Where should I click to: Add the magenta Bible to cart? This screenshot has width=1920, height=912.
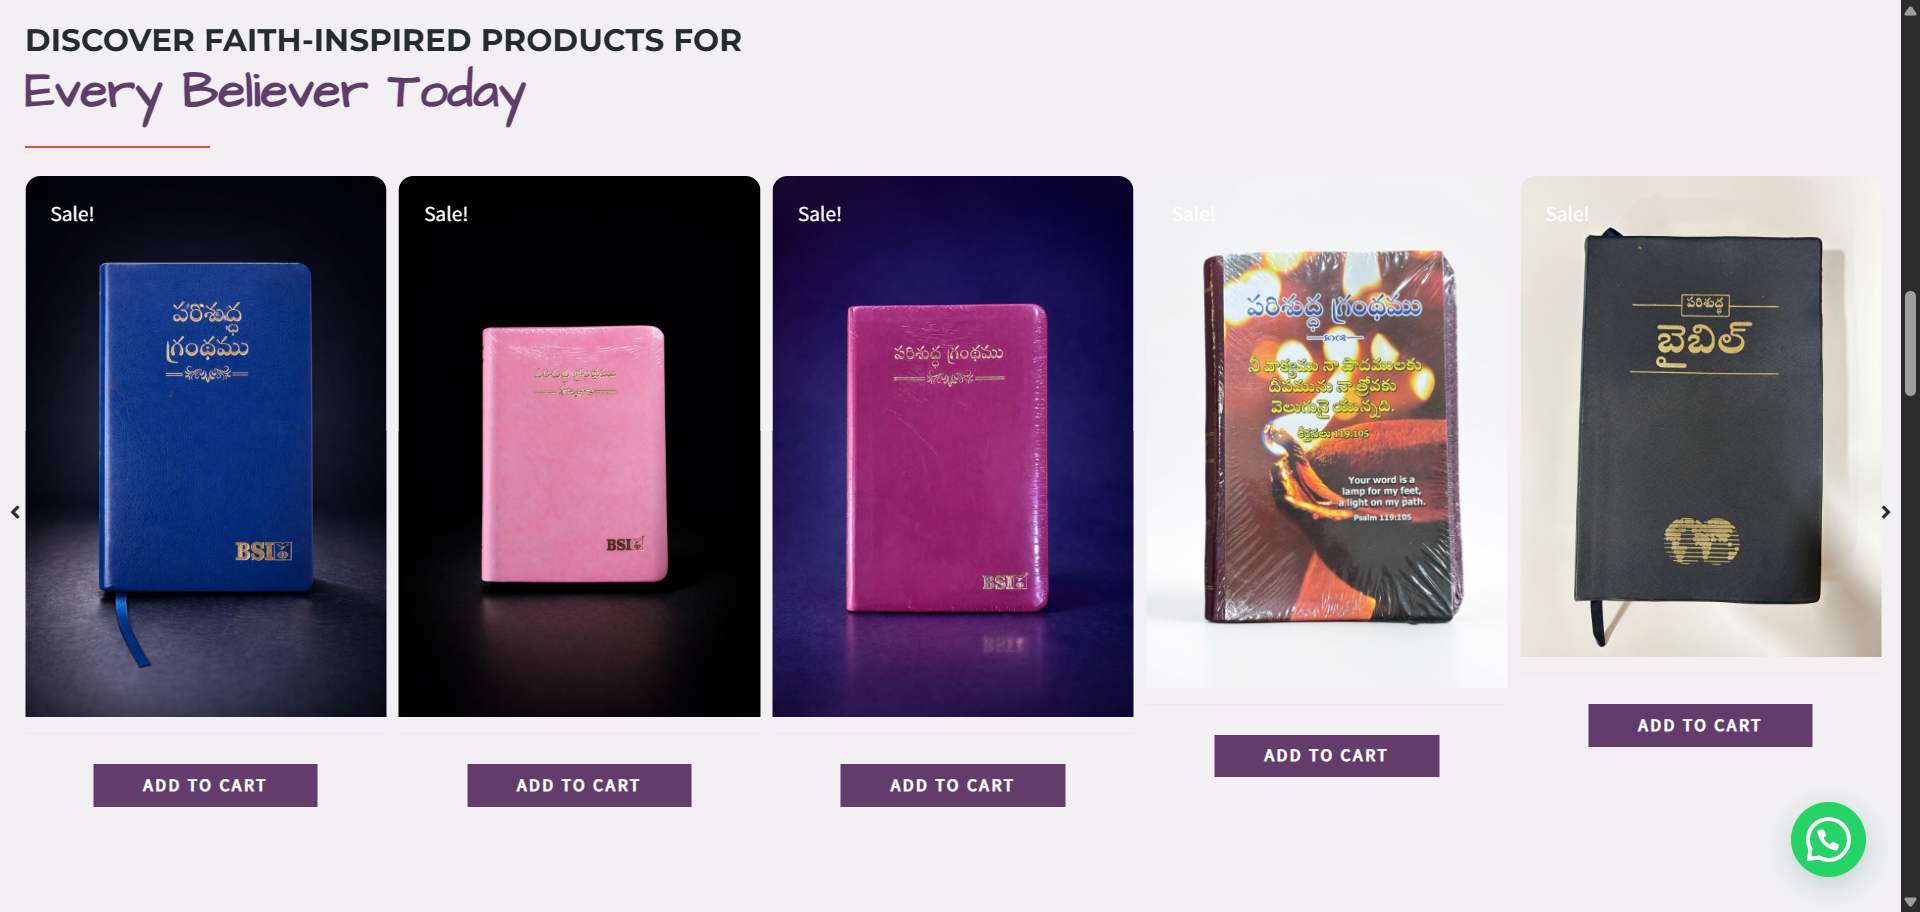(952, 785)
